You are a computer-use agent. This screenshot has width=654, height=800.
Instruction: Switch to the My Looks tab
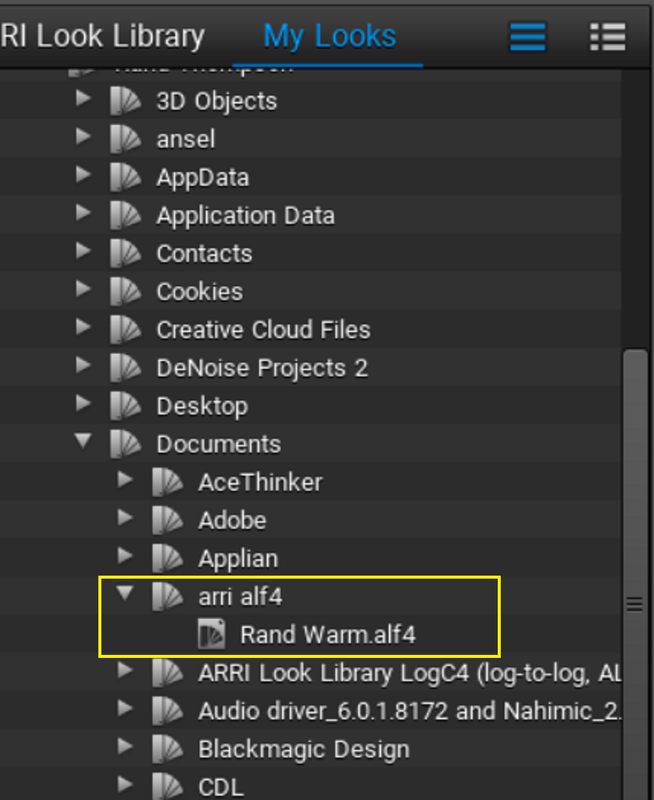(x=330, y=37)
